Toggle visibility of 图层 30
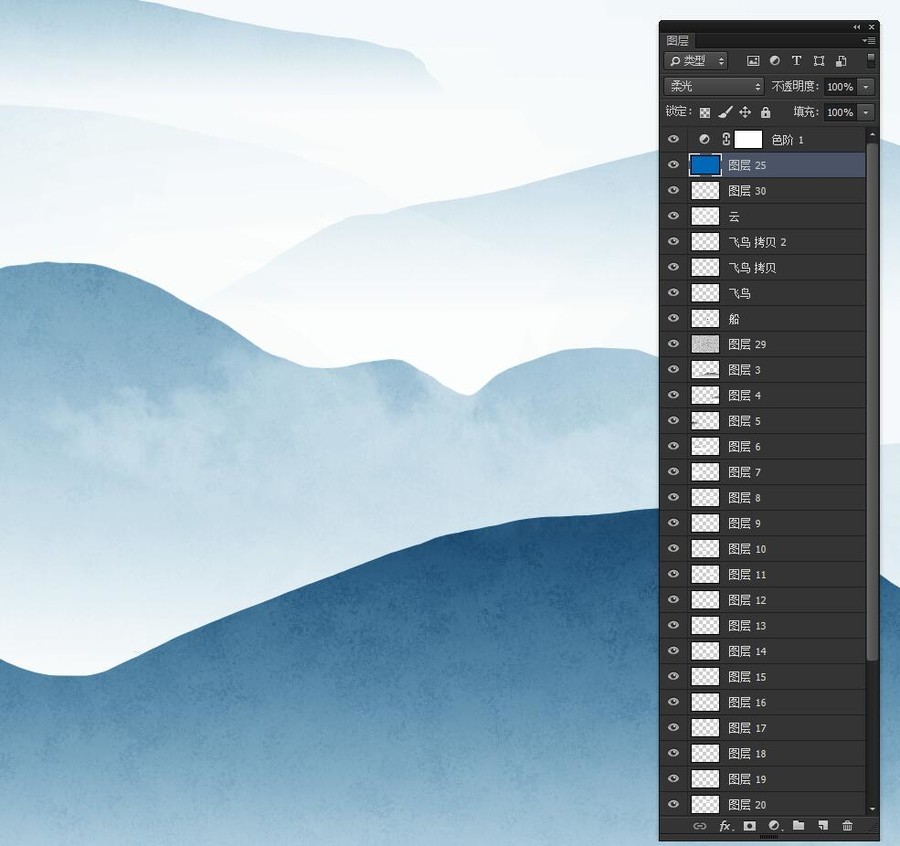 (673, 190)
